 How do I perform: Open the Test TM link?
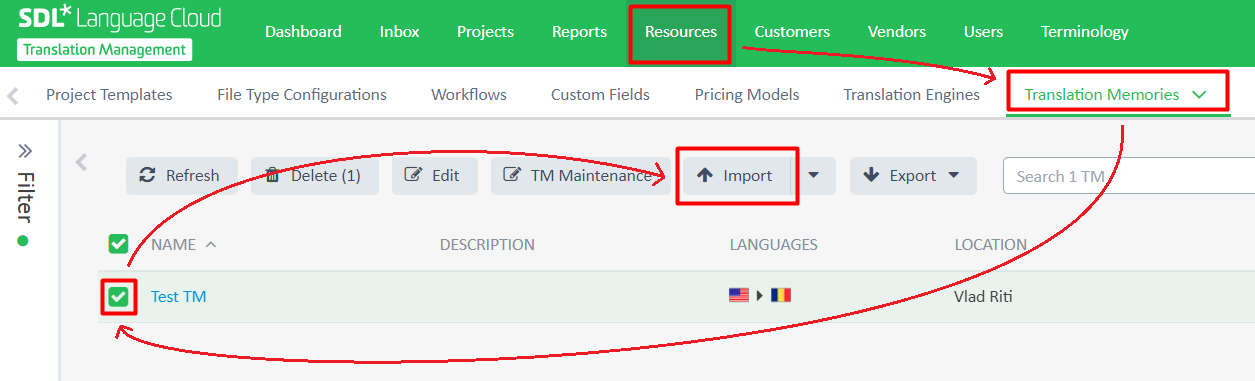click(178, 296)
